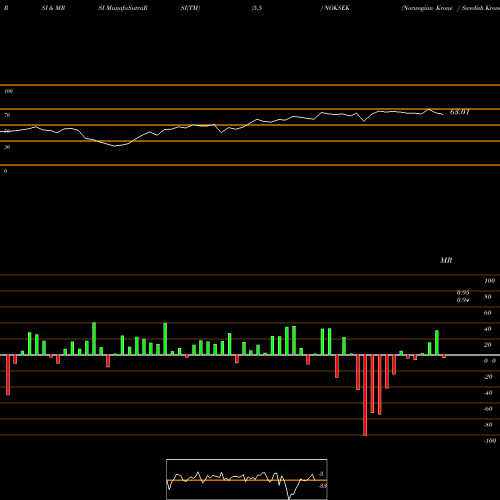Click the '(5,5' parameter text in header
This screenshot has width=500, height=500.
[x=257, y=8]
